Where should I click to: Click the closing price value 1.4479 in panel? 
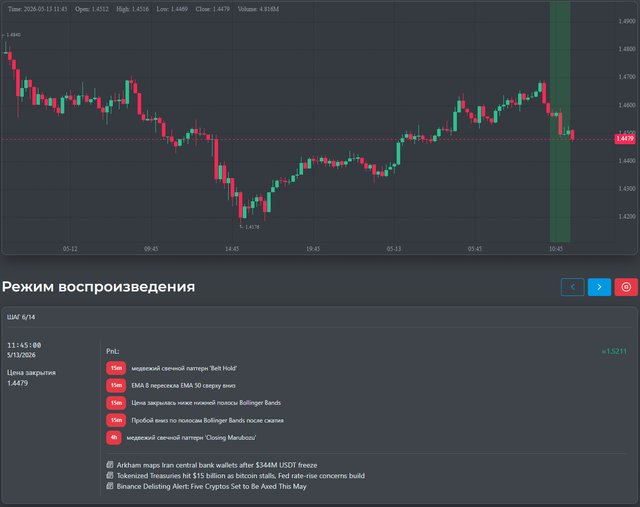18,383
